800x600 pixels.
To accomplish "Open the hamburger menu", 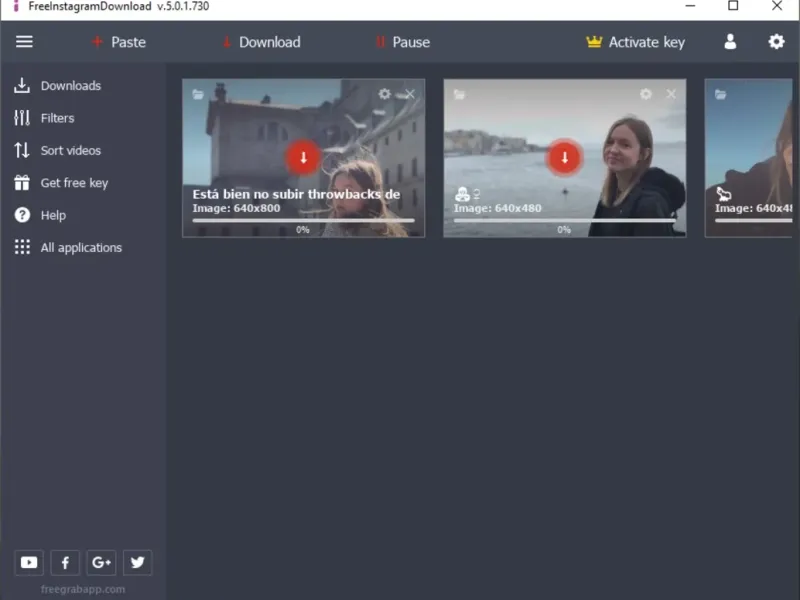I will tap(24, 42).
